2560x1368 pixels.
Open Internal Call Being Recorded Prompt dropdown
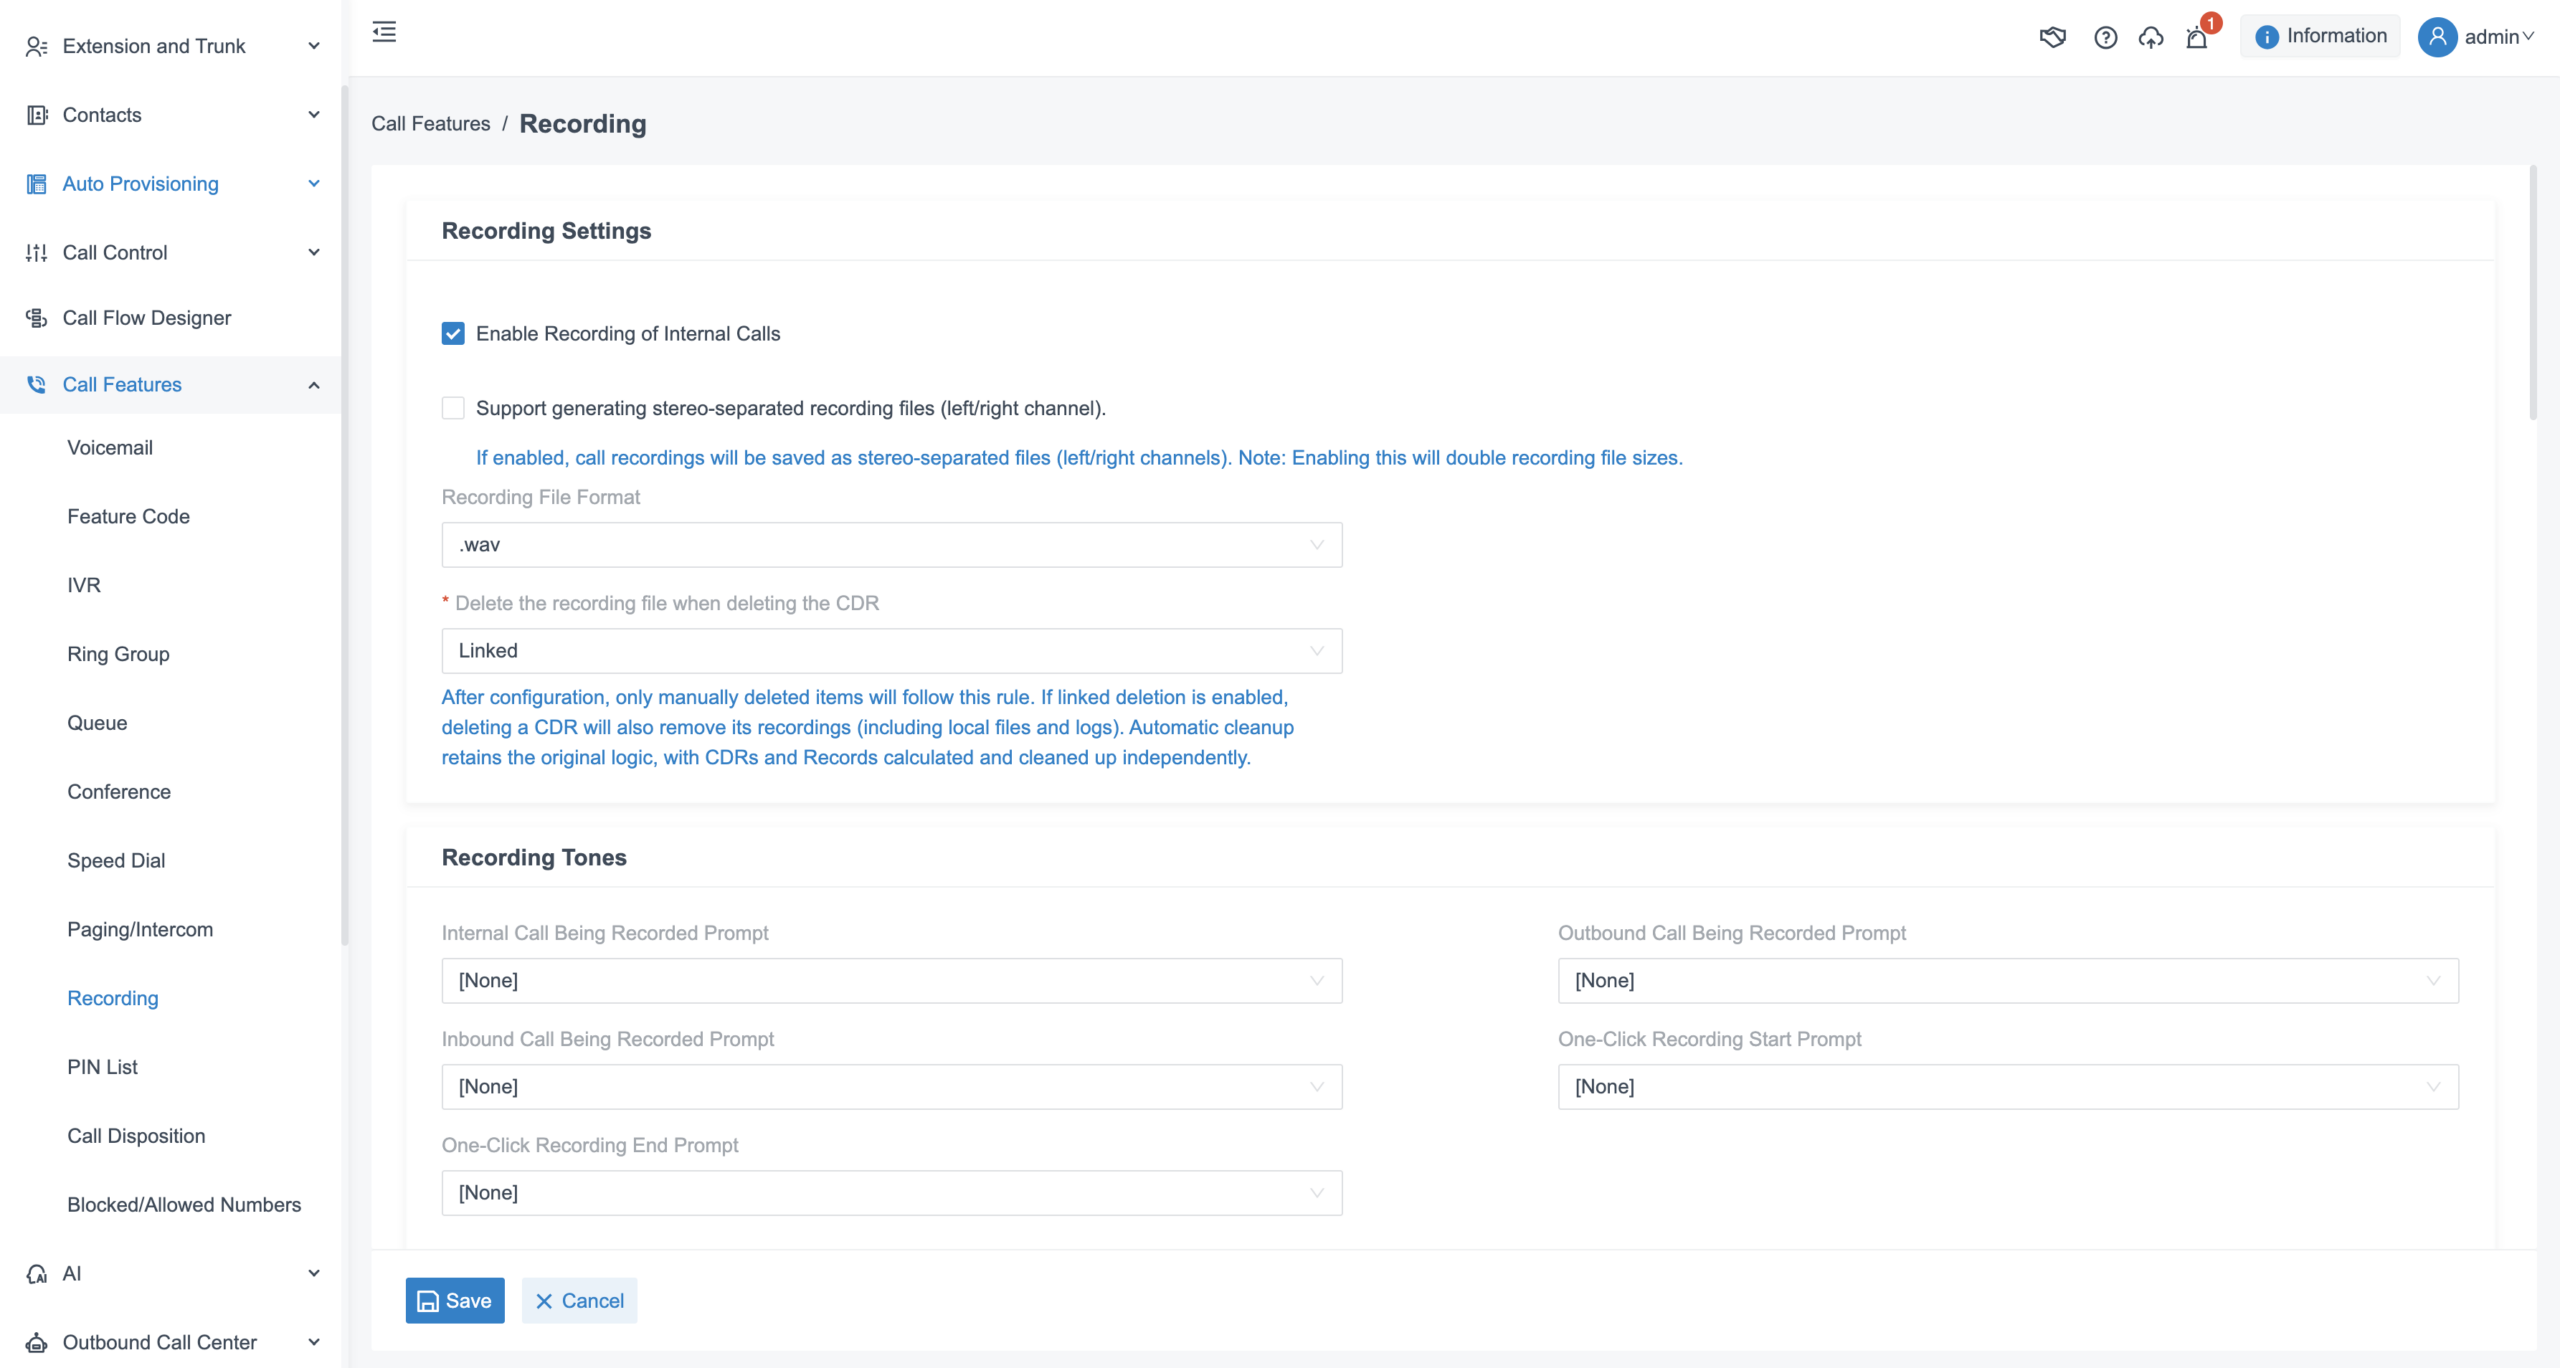[x=892, y=981]
